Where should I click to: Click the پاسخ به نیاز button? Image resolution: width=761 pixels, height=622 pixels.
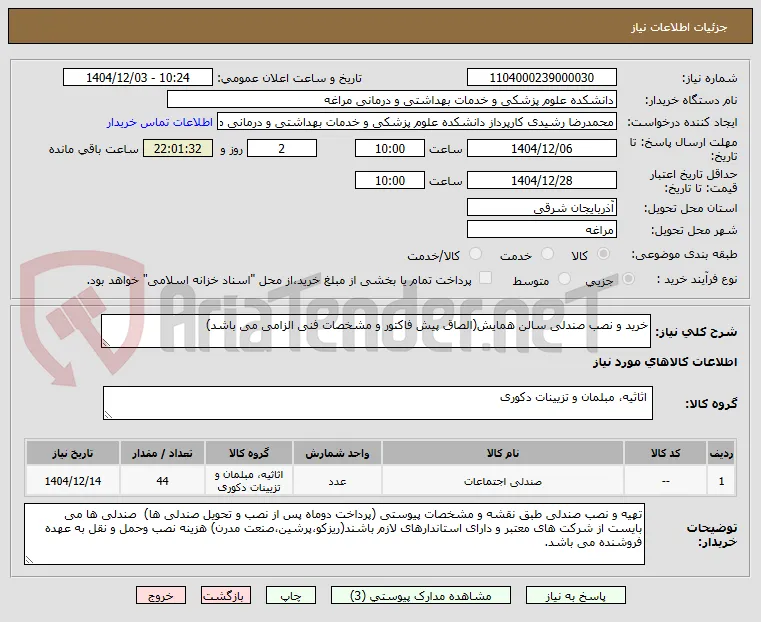(576, 595)
